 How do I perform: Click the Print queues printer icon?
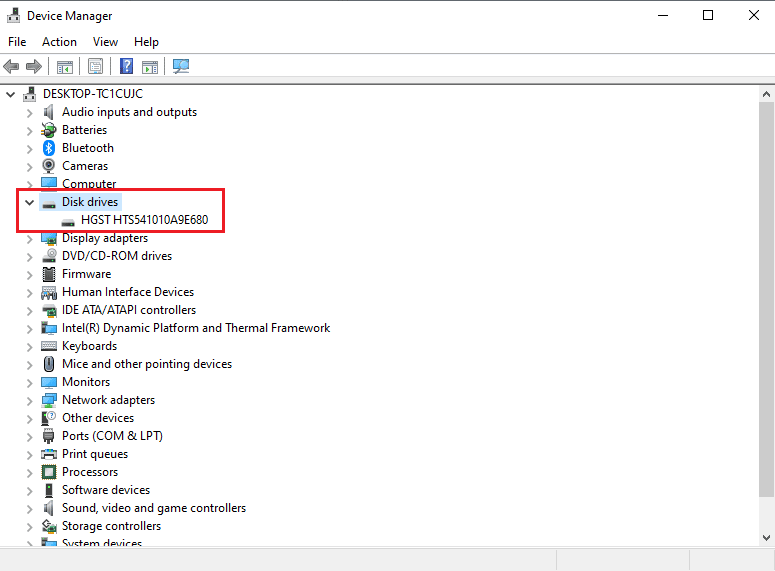tap(49, 454)
